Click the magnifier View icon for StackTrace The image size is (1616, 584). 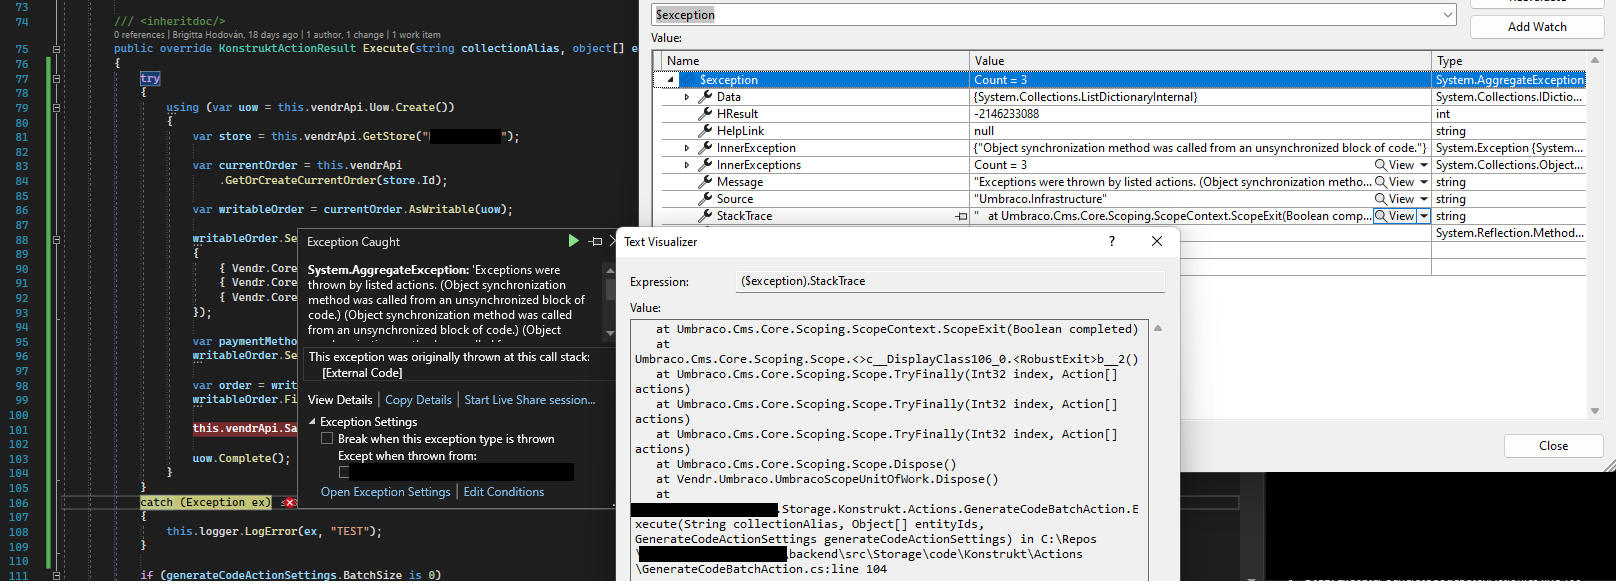point(1381,216)
